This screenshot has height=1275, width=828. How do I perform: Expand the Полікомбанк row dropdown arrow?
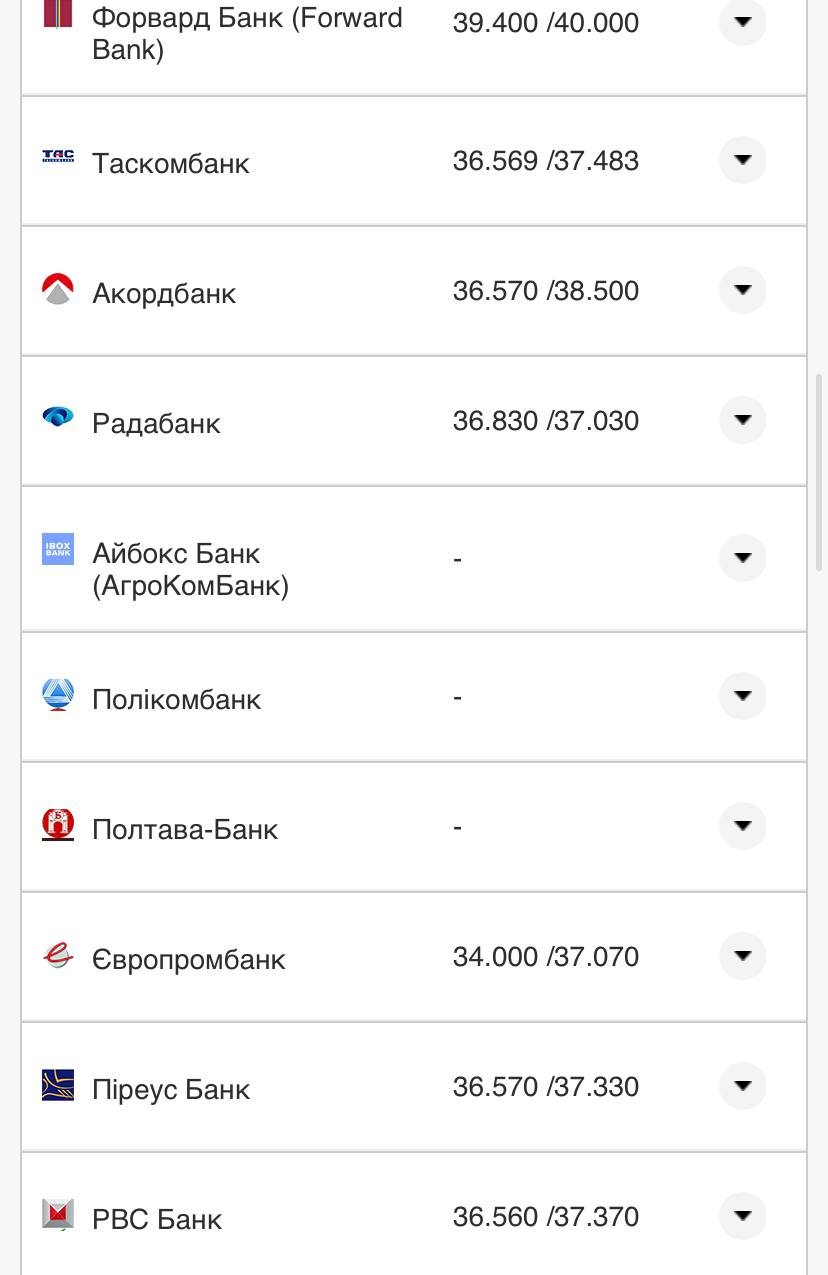pos(742,696)
